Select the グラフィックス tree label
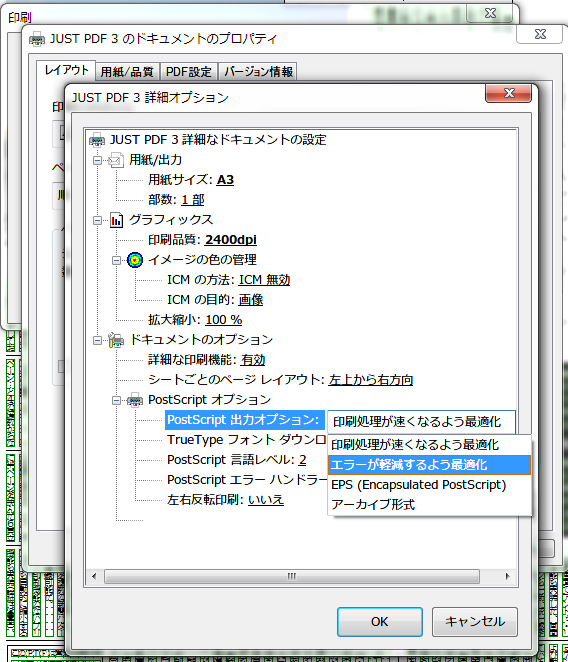Image resolution: width=568 pixels, height=662 pixels. [x=171, y=220]
